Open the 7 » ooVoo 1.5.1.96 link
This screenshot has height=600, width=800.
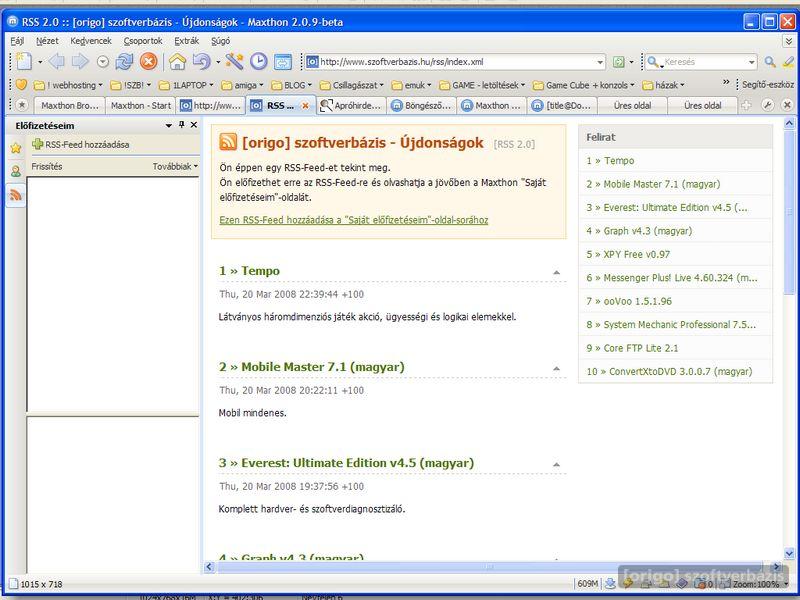tap(629, 301)
